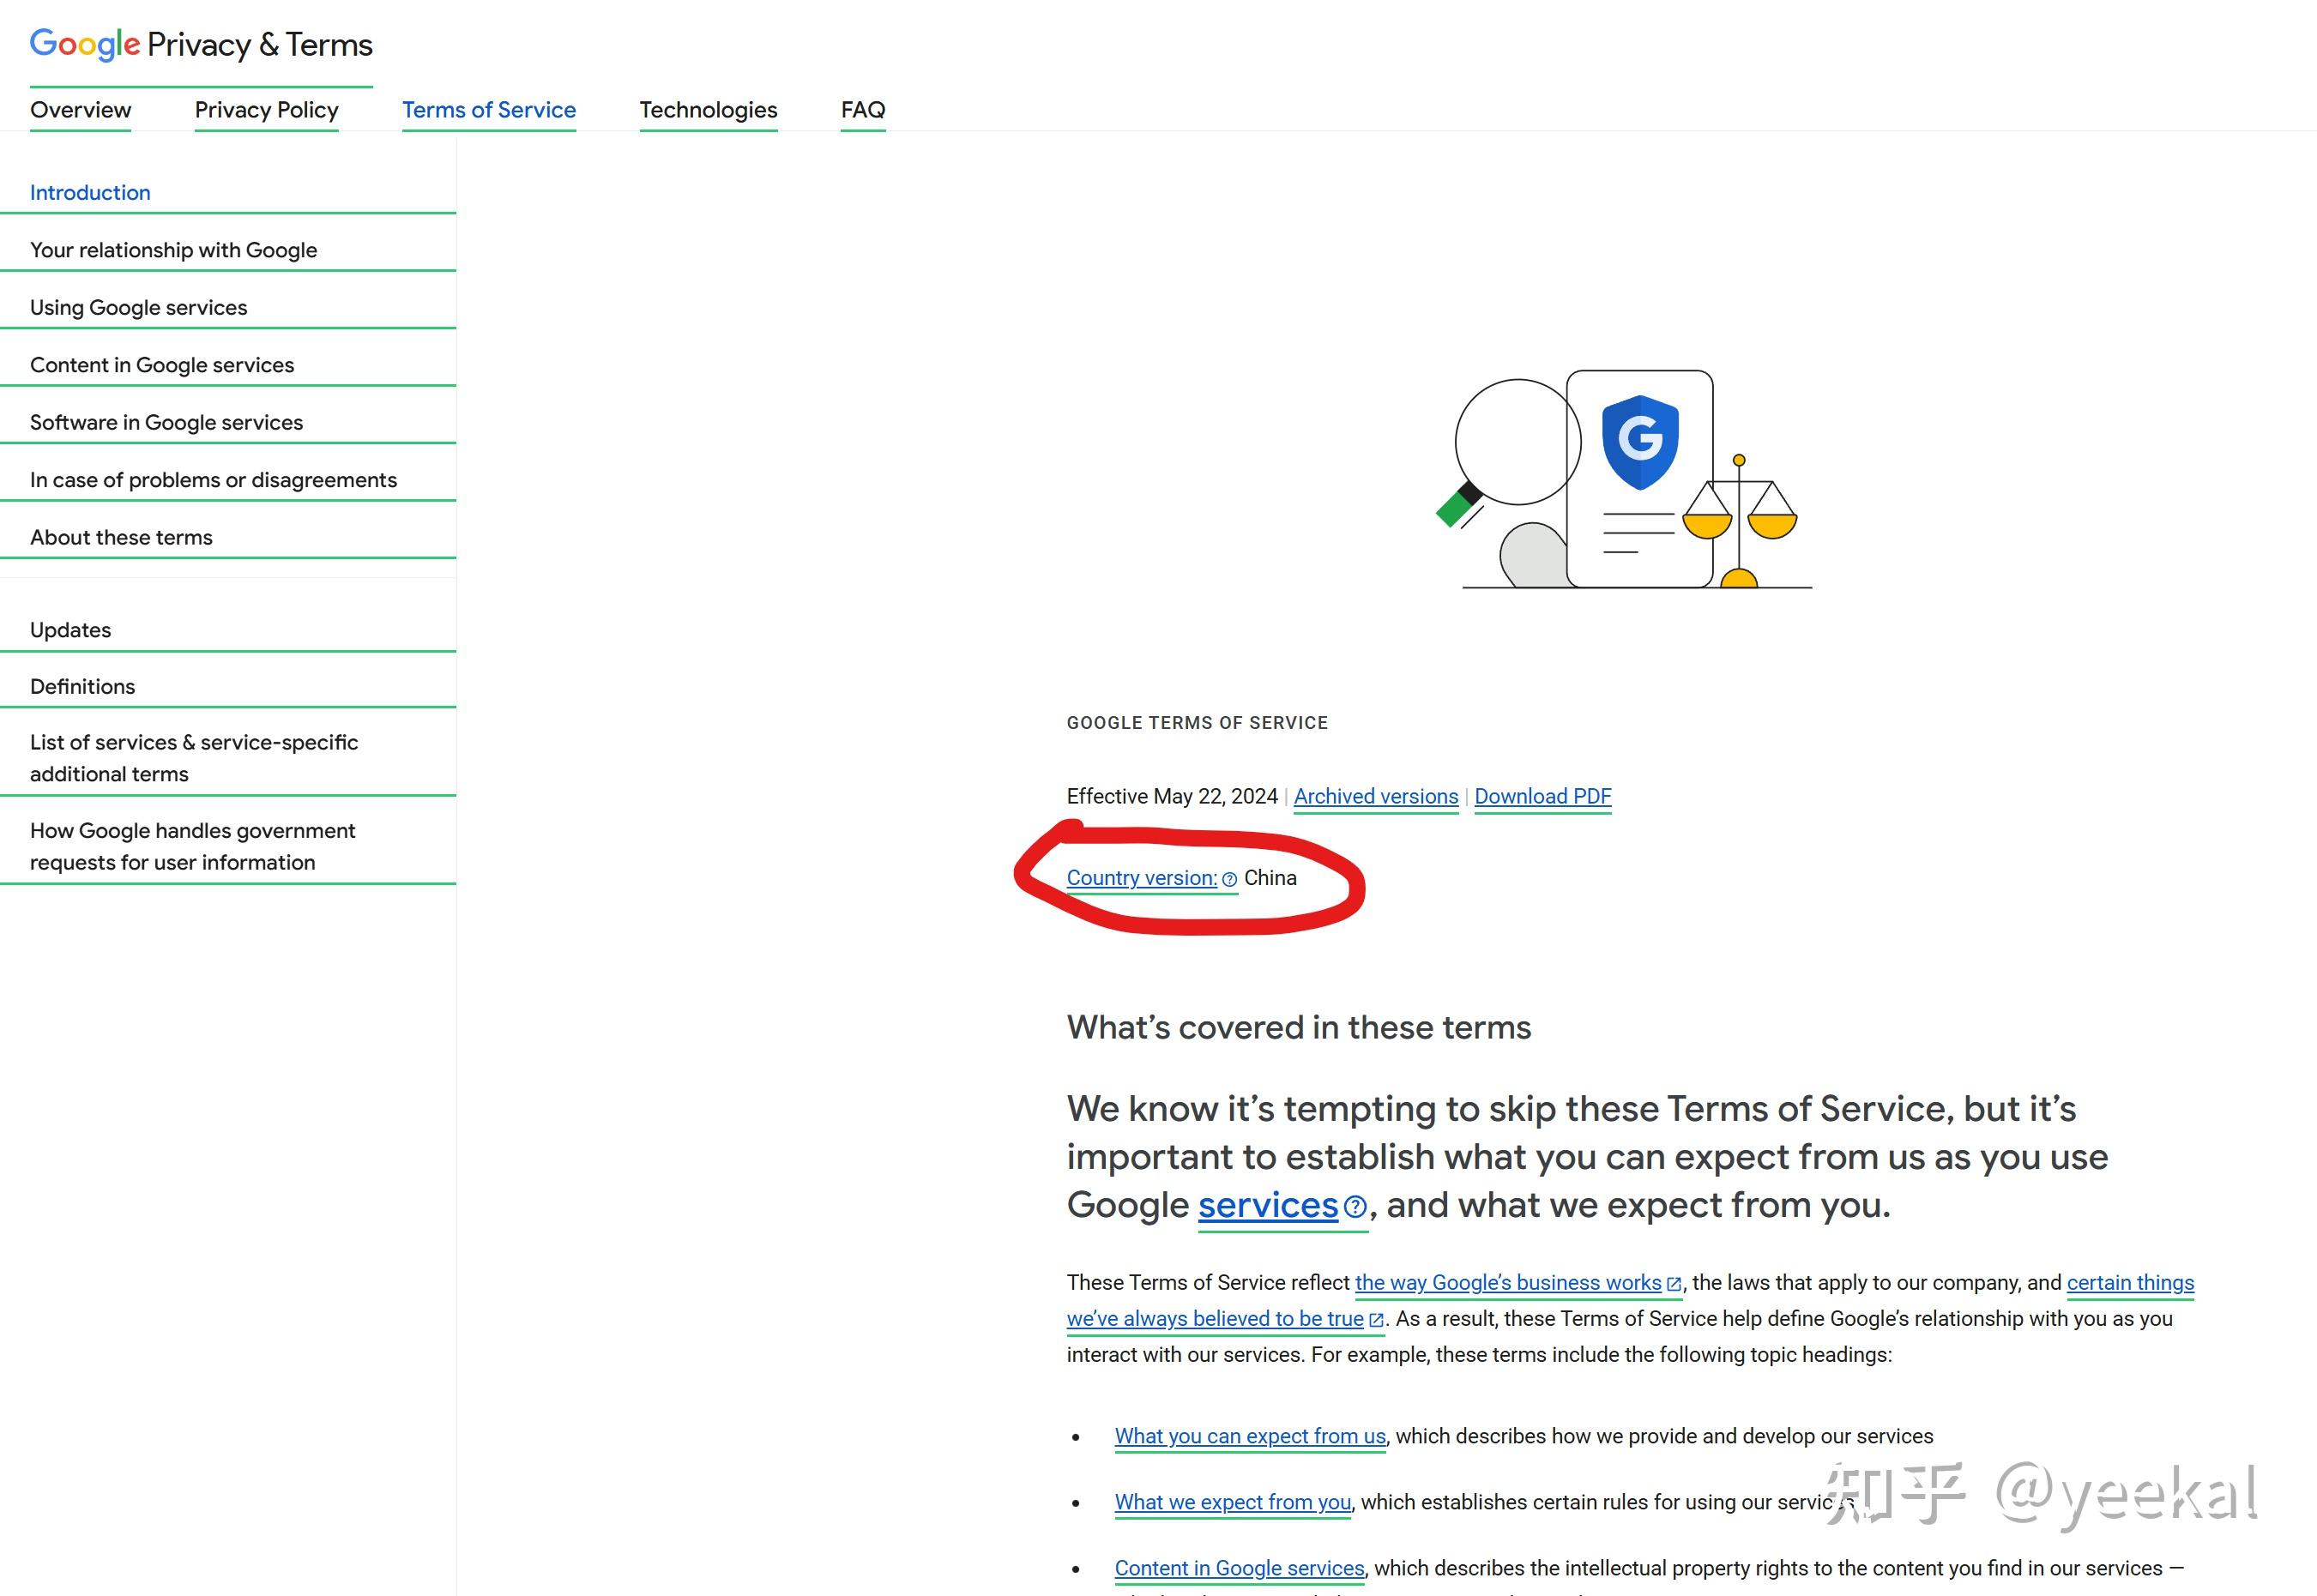Viewport: 2317px width, 1596px height.
Task: Select Using Google services in sidebar
Action: (x=138, y=307)
